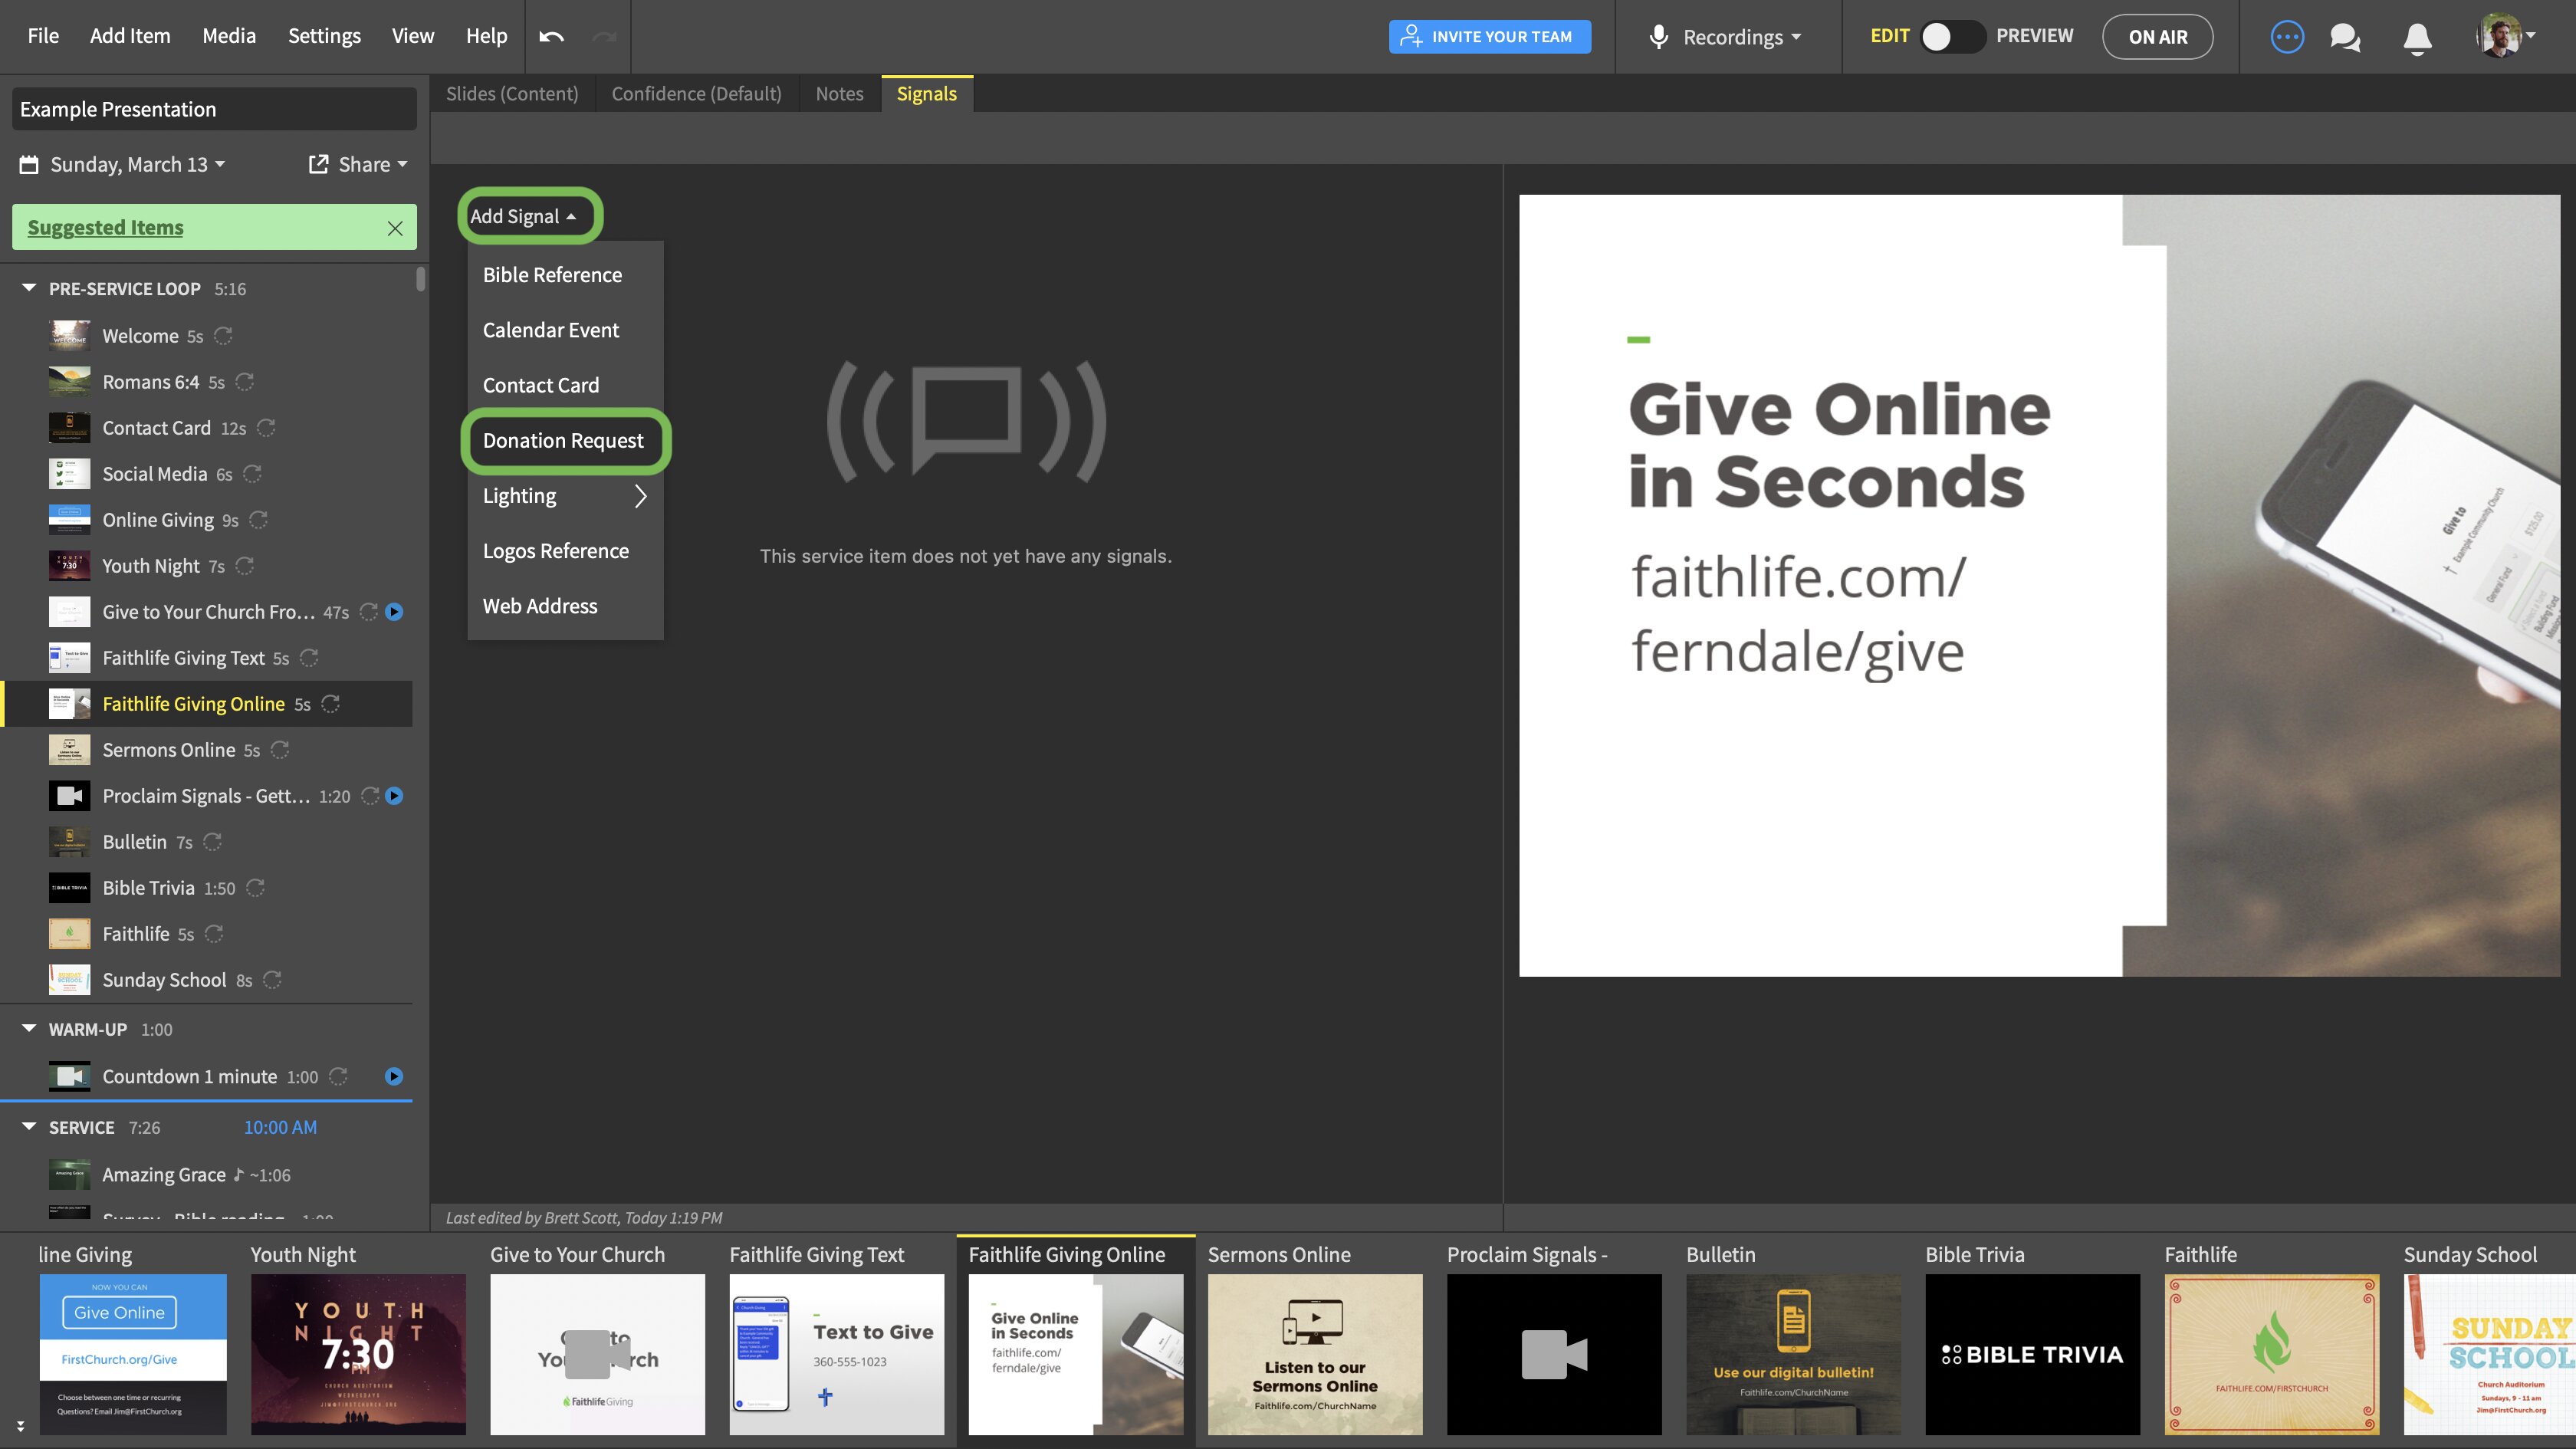Open the Suggested Items link
Image resolution: width=2576 pixels, height=1449 pixels.
[105, 228]
